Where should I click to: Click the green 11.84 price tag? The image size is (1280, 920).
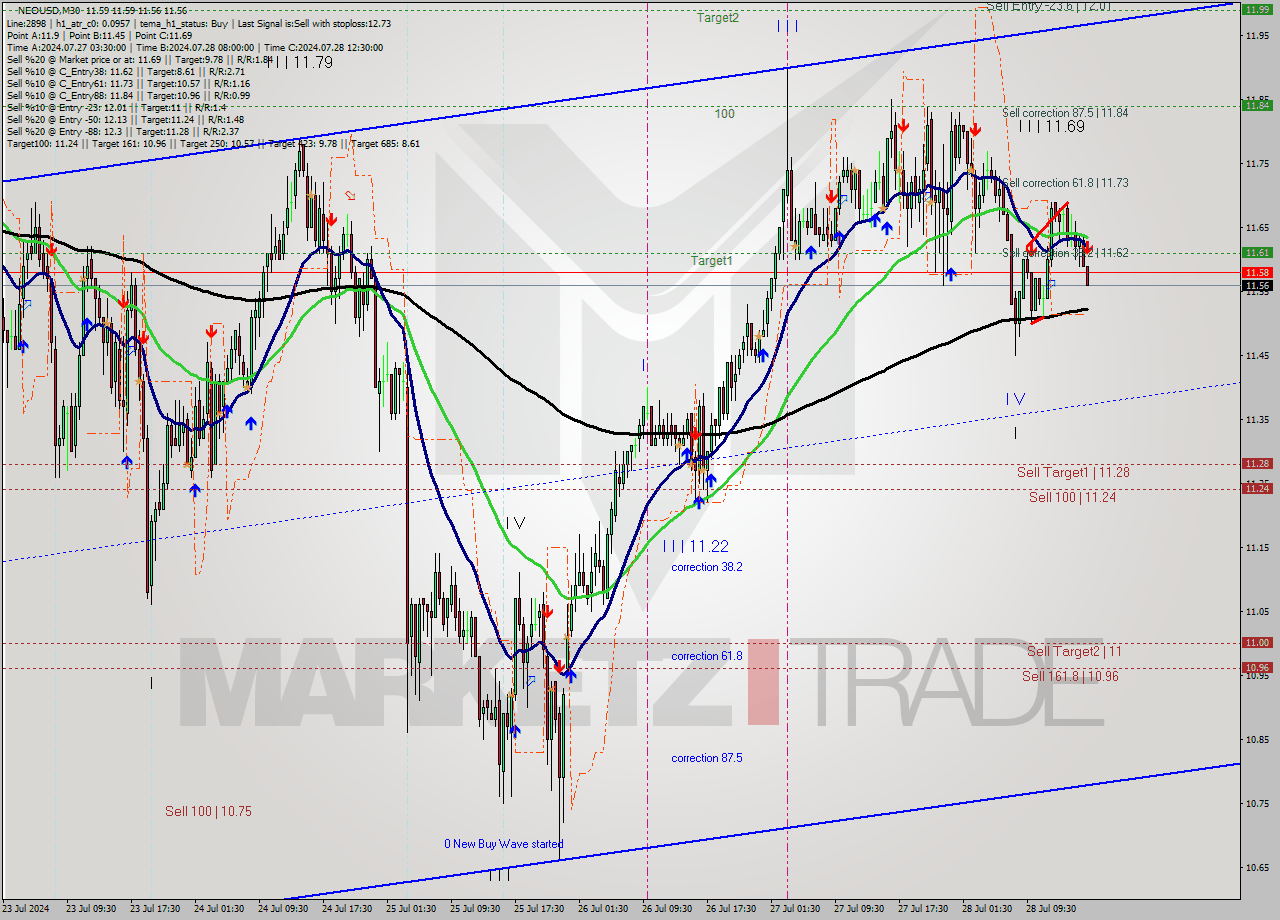tap(1257, 105)
